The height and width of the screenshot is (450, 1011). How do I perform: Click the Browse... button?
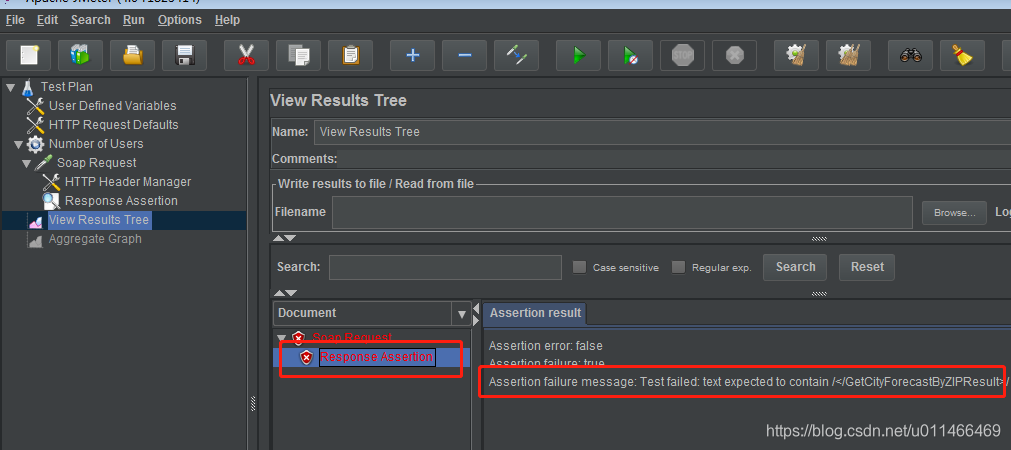(954, 213)
